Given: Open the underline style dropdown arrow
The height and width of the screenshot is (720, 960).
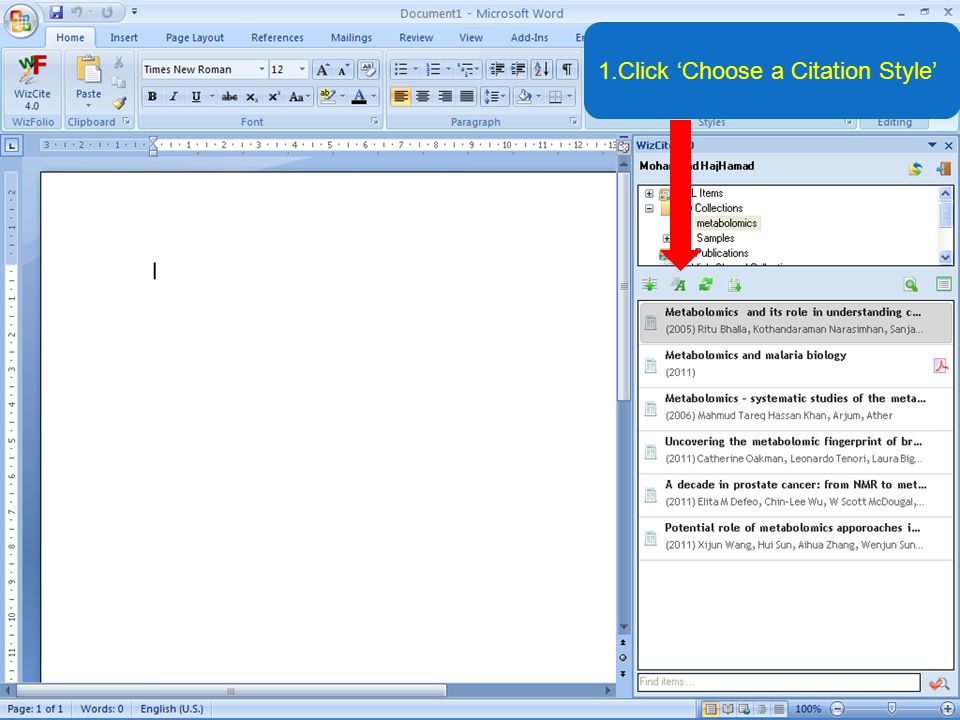Looking at the screenshot, I should coord(212,97).
